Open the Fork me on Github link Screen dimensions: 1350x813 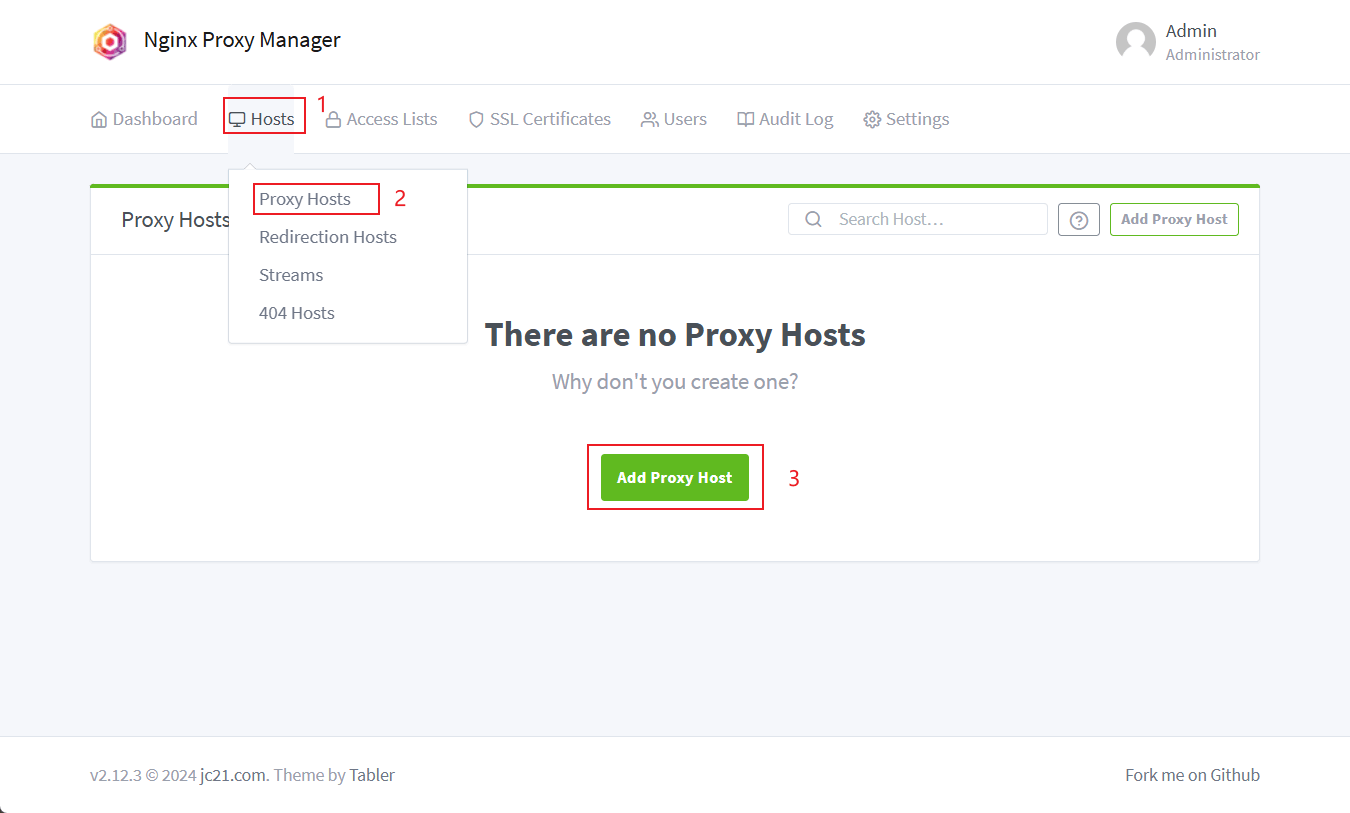tap(1192, 775)
